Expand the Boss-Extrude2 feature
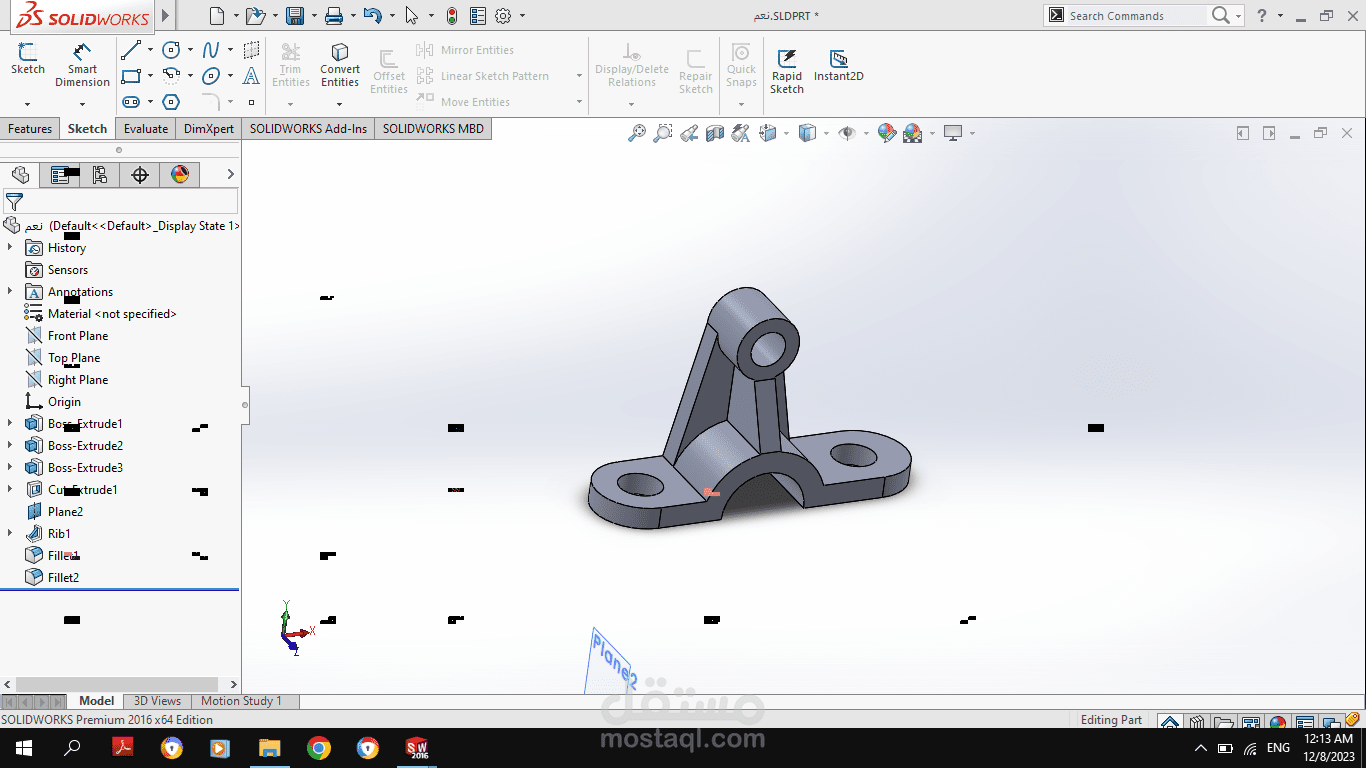This screenshot has width=1366, height=768. click(x=10, y=446)
